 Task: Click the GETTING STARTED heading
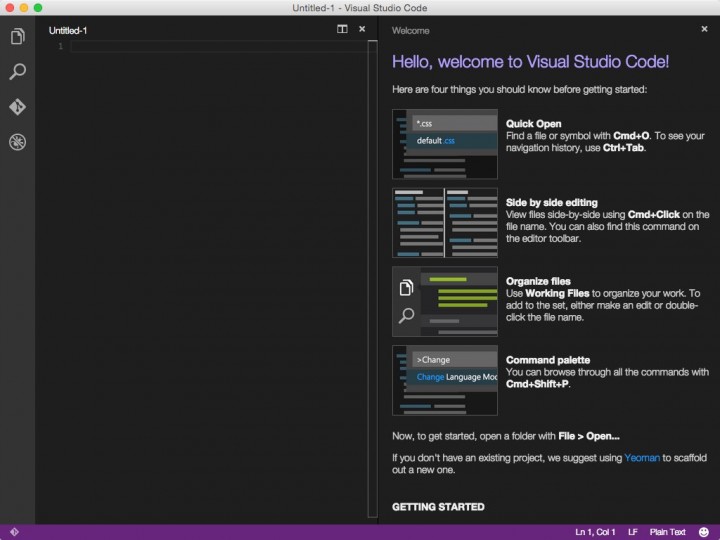point(438,507)
